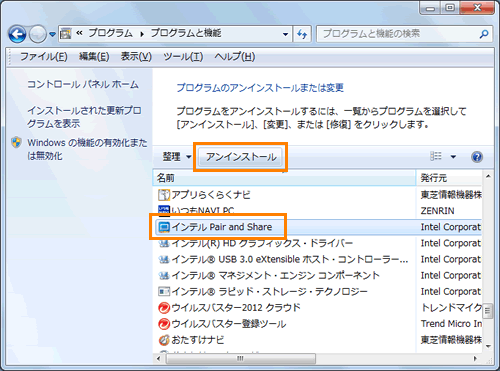
Task: Close the プログラムと機能 window
Action: pos(478,7)
